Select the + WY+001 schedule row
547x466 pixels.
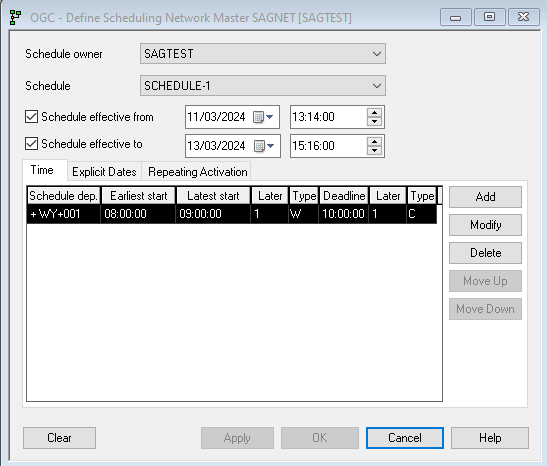coord(232,214)
